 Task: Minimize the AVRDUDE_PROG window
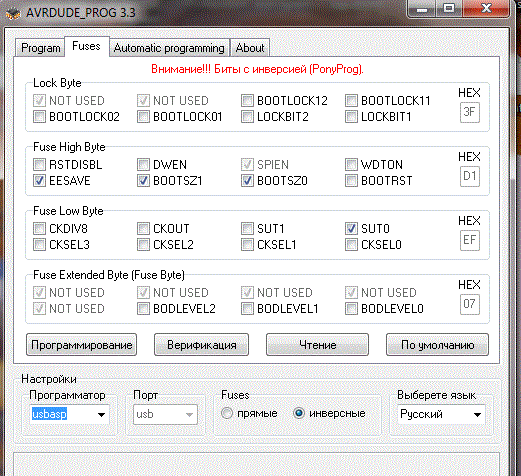pyautogui.click(x=422, y=9)
